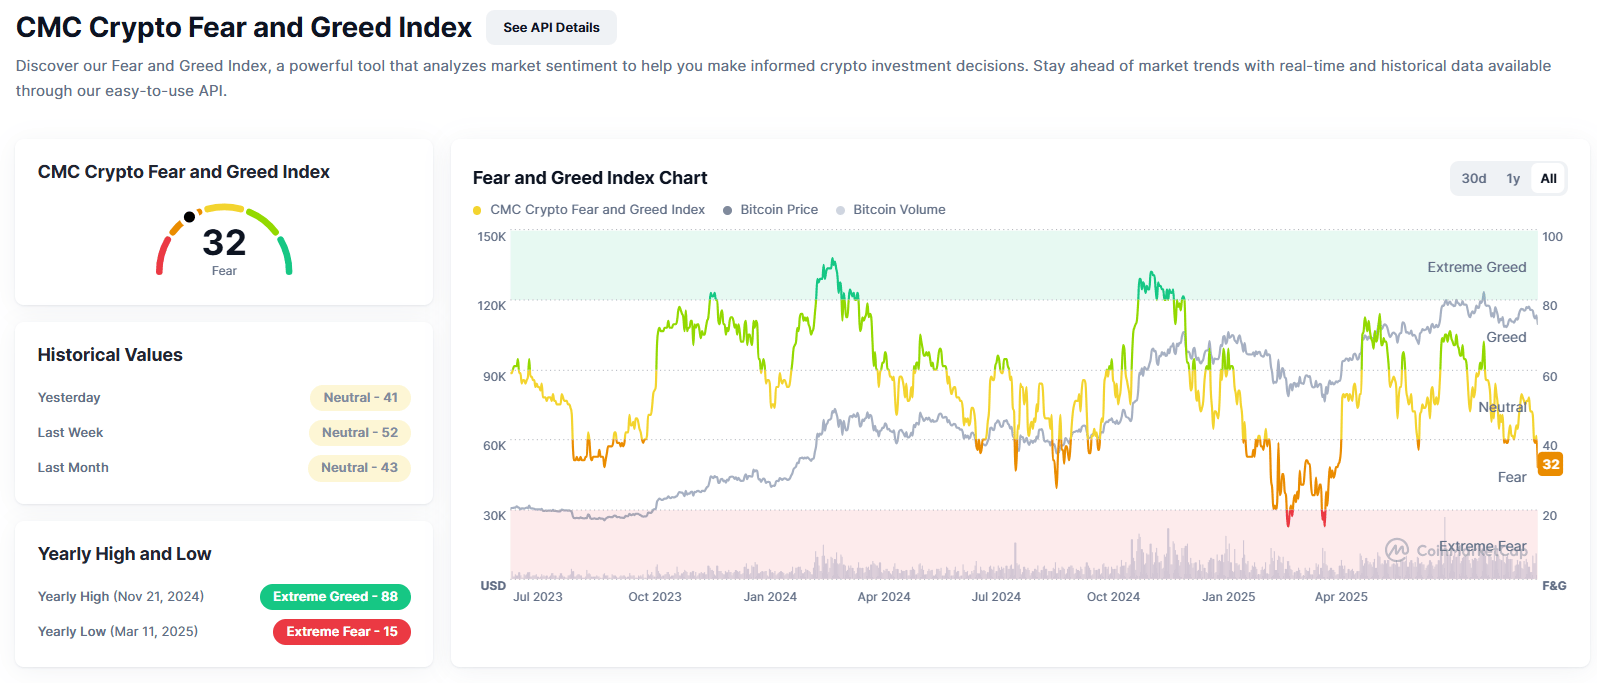
Task: Click the Neutral - 43 last month badge
Action: 359,468
